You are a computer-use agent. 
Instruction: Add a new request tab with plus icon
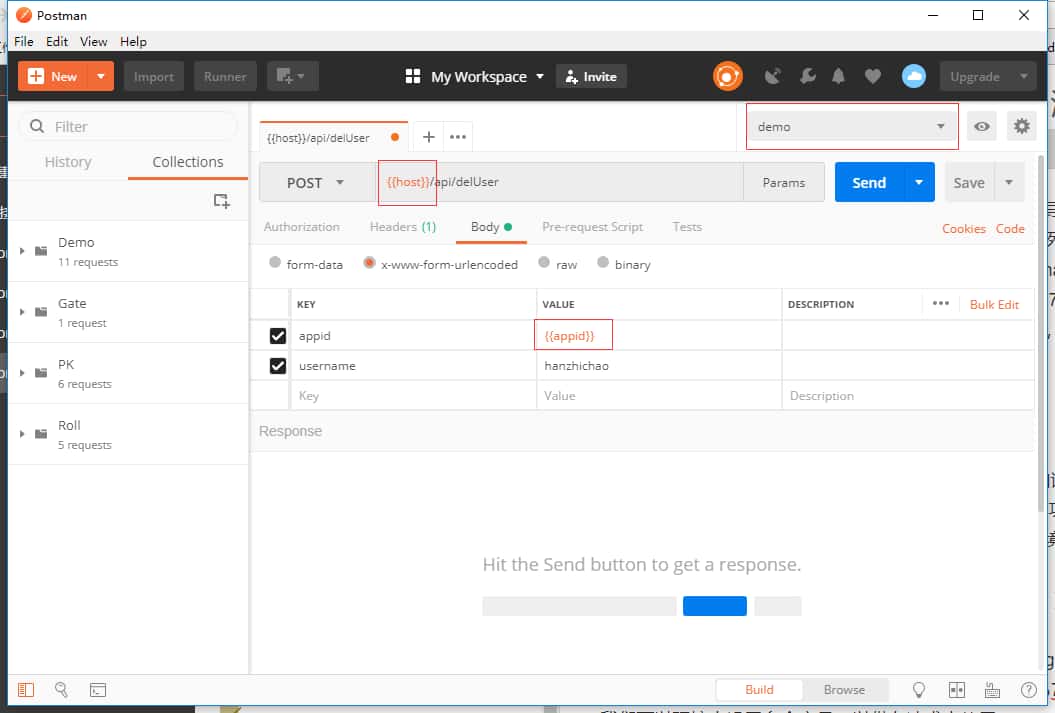tap(428, 137)
